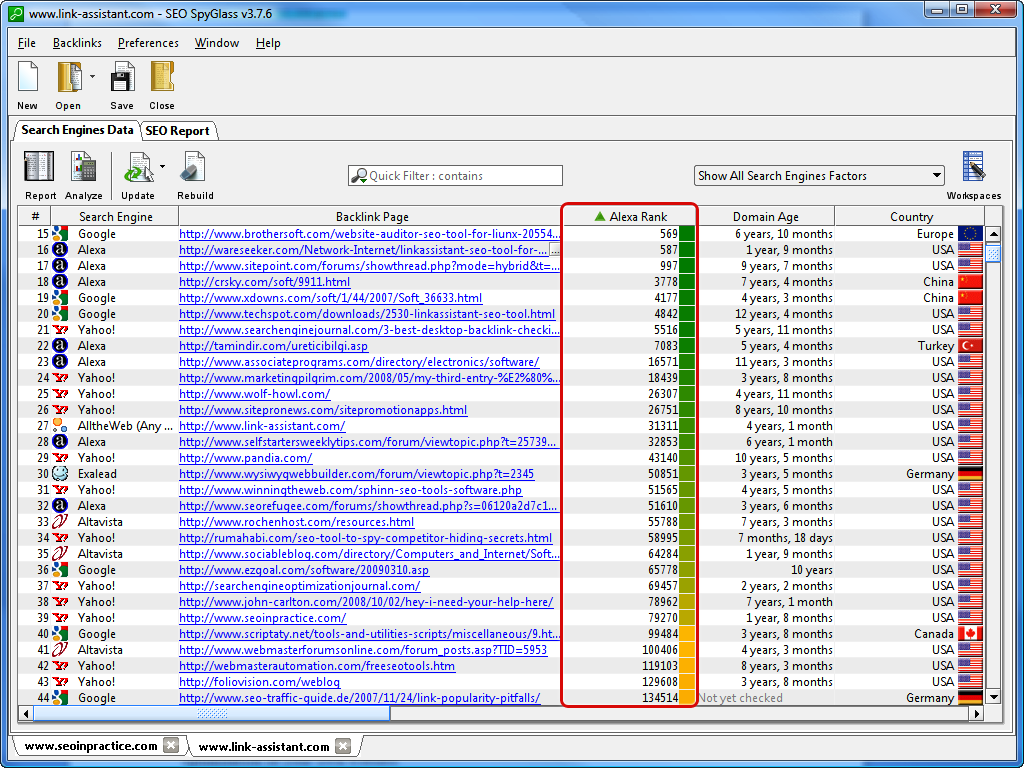Click the horizontal scrollbar left arrow

[x=26, y=714]
